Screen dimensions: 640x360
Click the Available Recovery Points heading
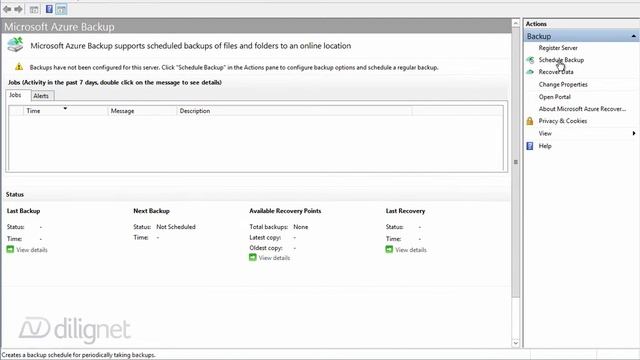(285, 211)
